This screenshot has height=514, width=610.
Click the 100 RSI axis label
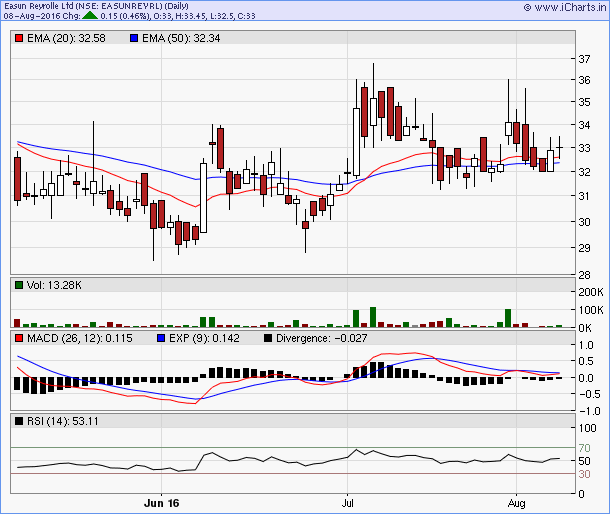pos(587,428)
